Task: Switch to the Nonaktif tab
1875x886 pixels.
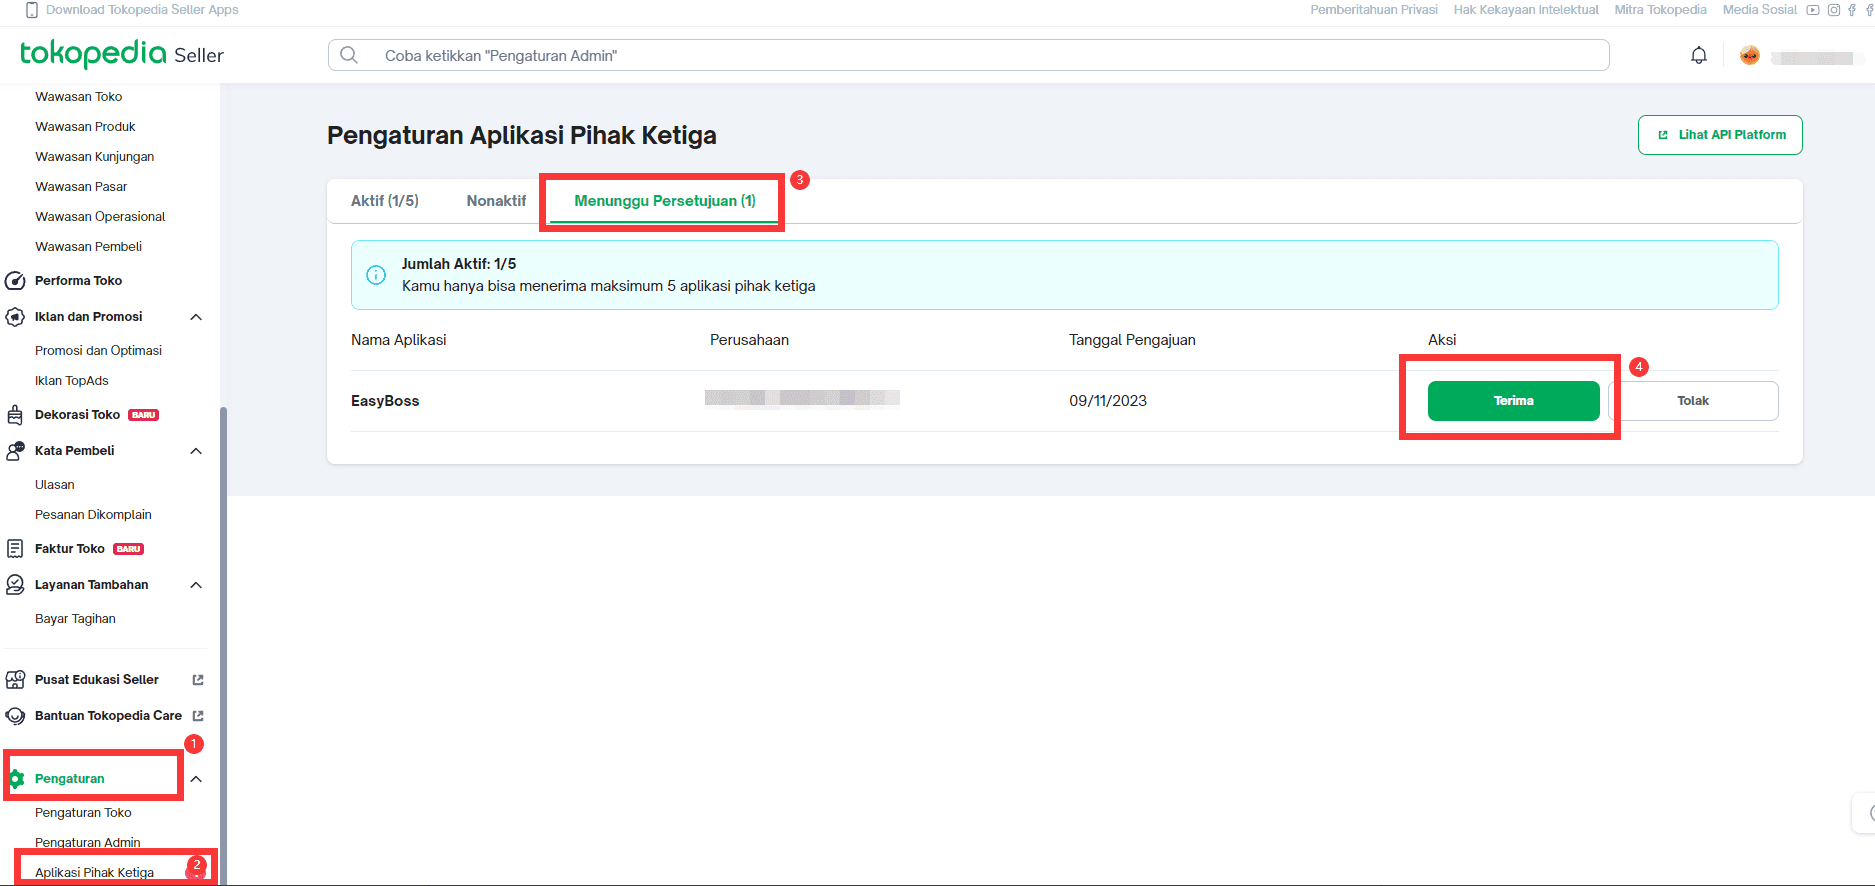Action: pyautogui.click(x=496, y=201)
